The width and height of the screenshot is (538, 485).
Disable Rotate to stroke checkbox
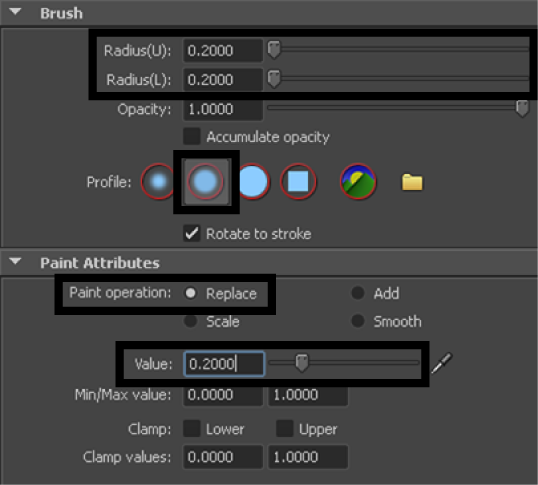point(191,234)
